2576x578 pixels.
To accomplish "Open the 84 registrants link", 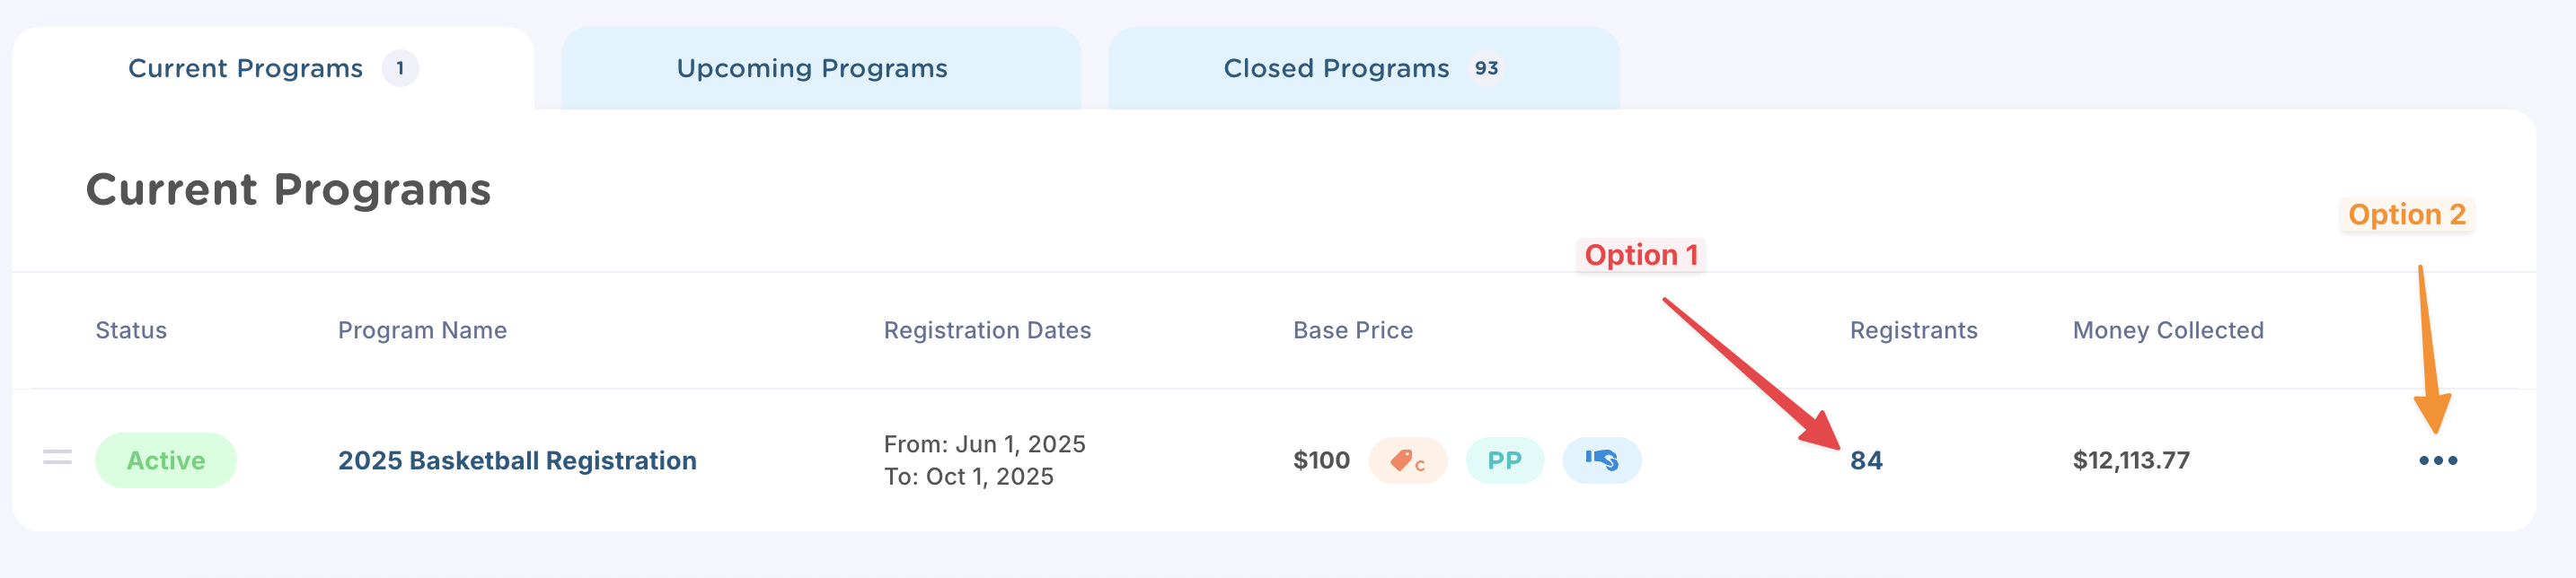I will [1866, 460].
